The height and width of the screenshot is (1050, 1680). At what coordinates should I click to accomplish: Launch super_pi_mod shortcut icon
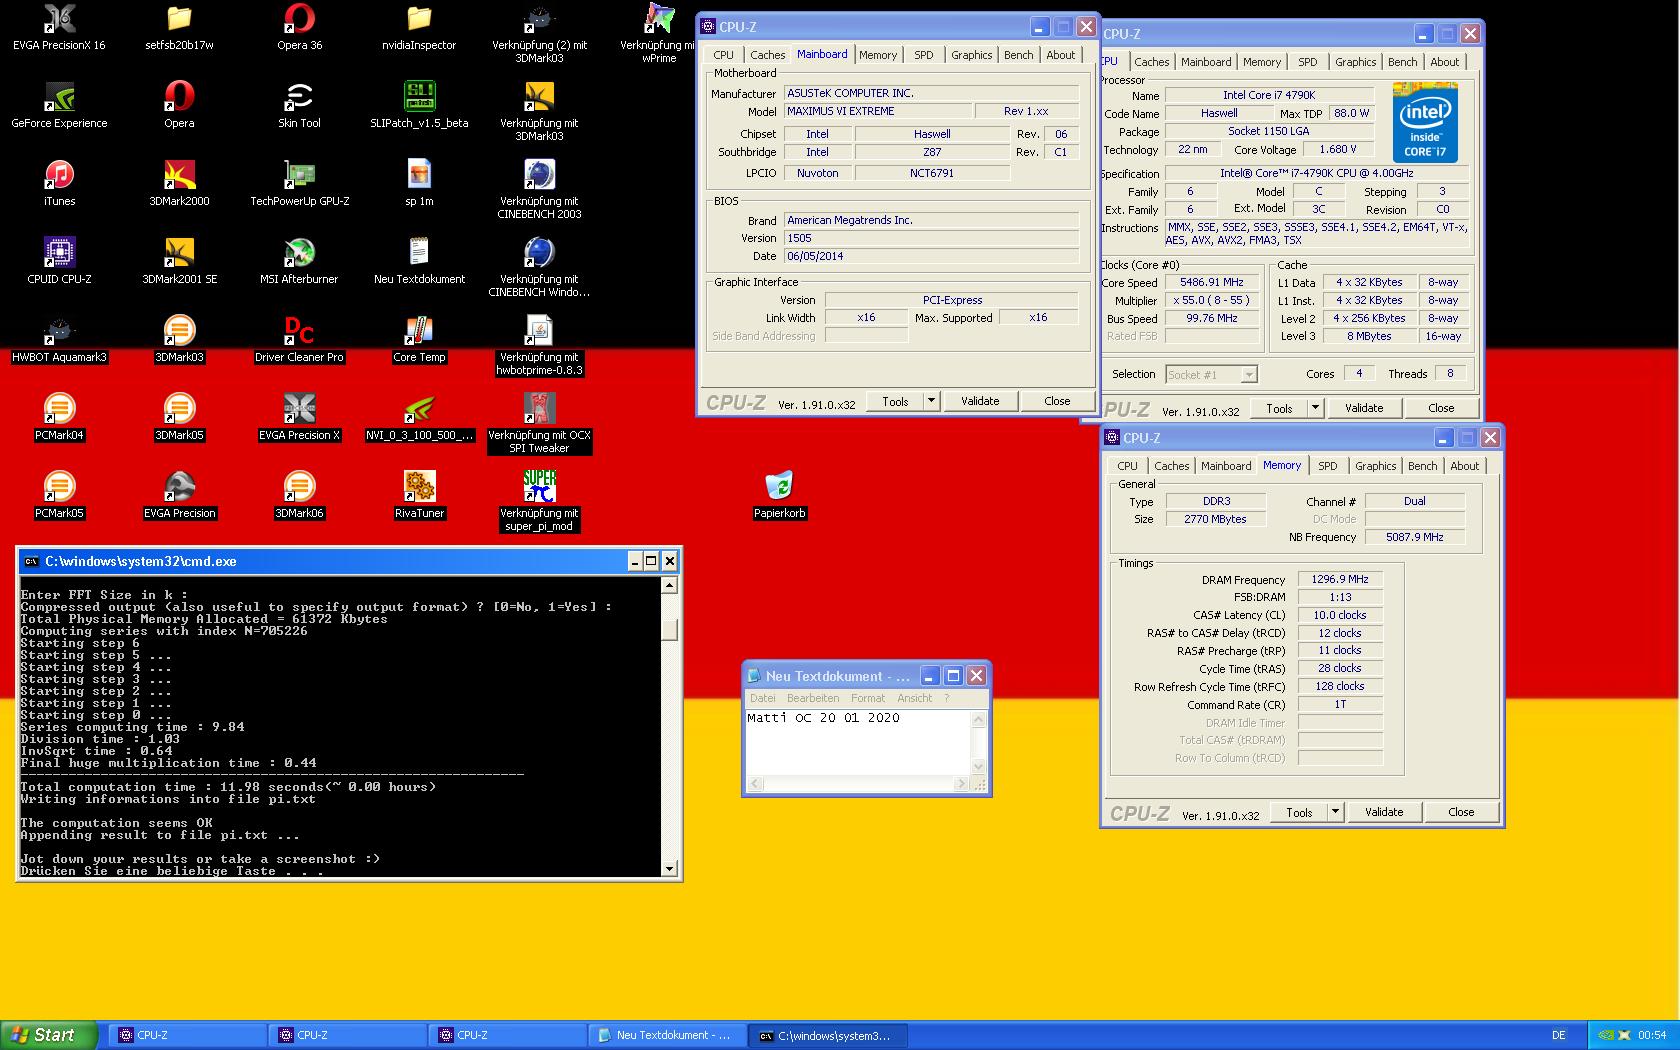pos(539,501)
